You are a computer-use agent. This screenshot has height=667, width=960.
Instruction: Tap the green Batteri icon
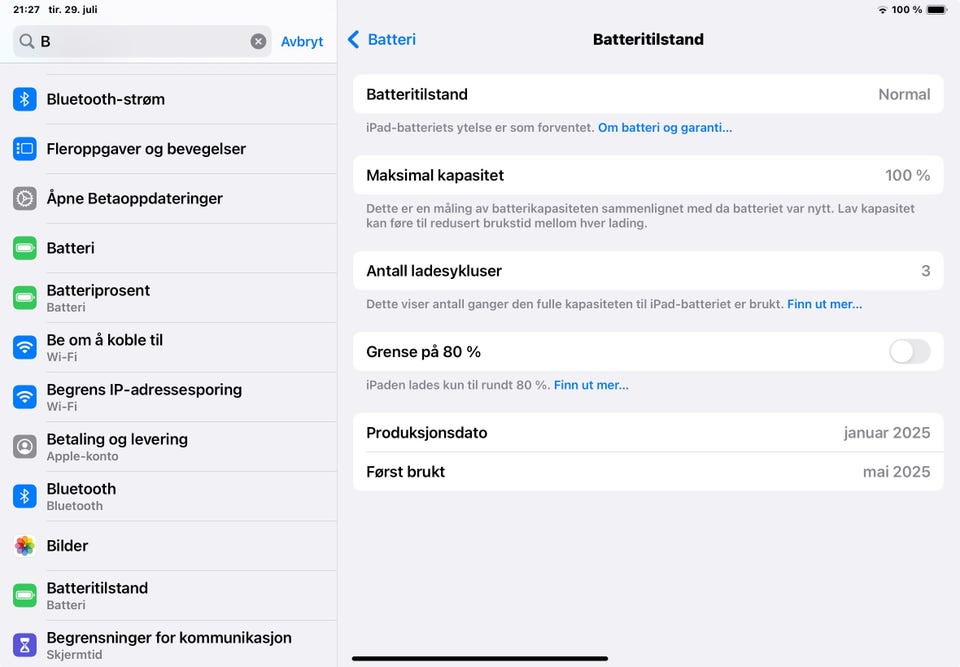[x=25, y=248]
